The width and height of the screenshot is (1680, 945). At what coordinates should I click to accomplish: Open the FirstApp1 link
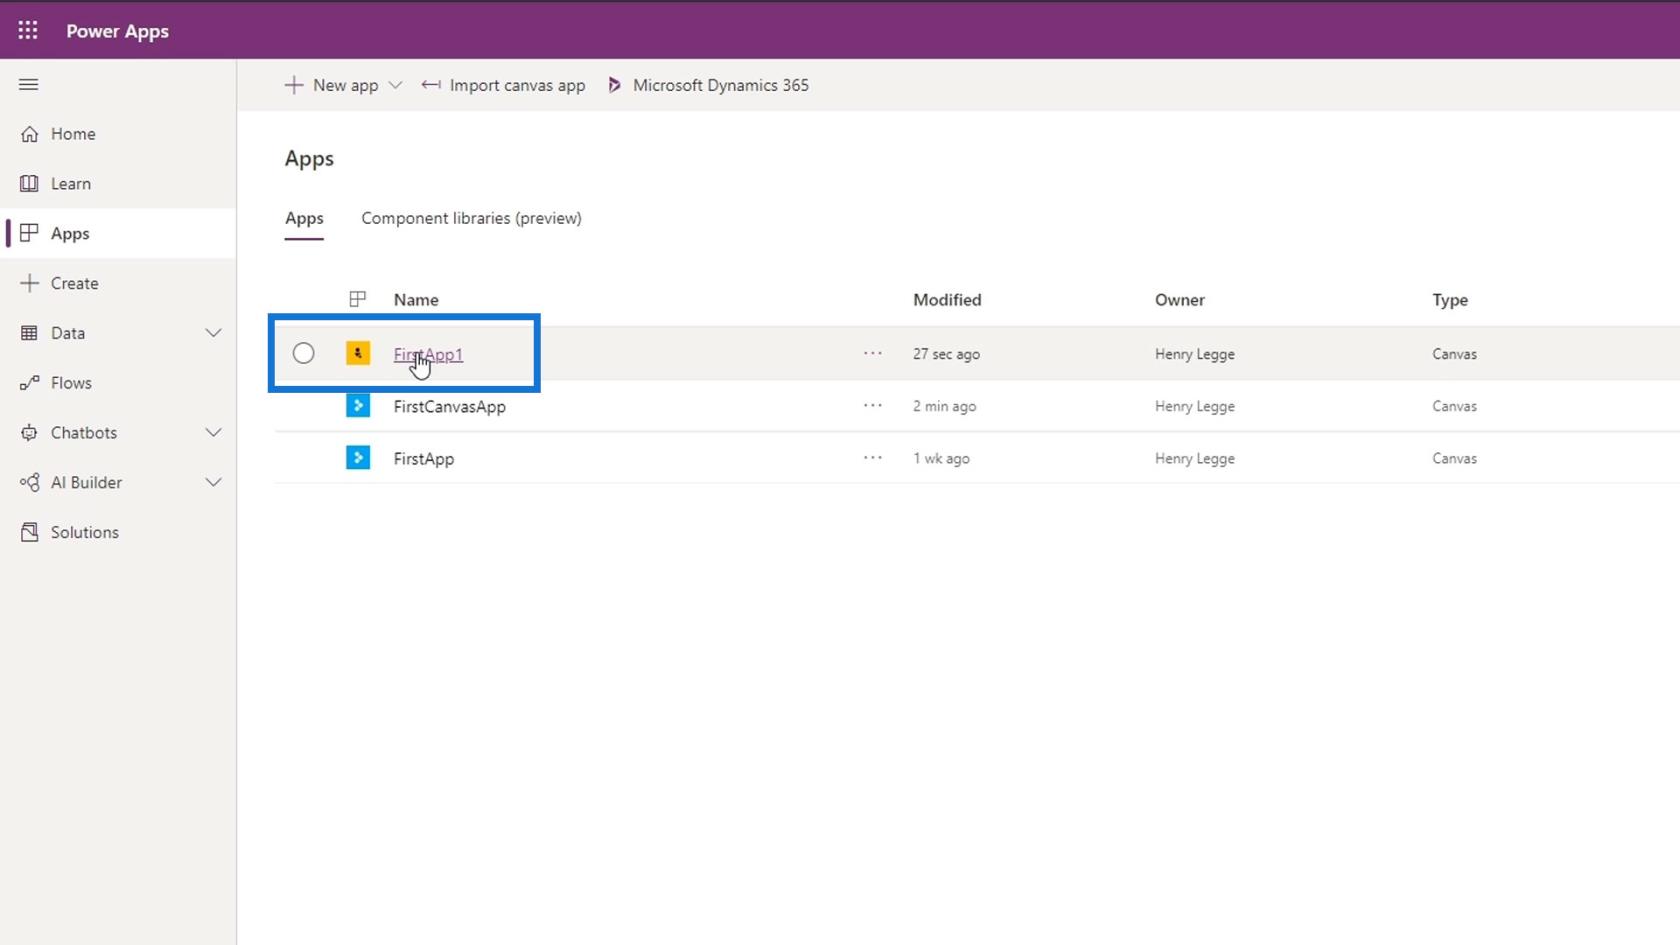(428, 354)
